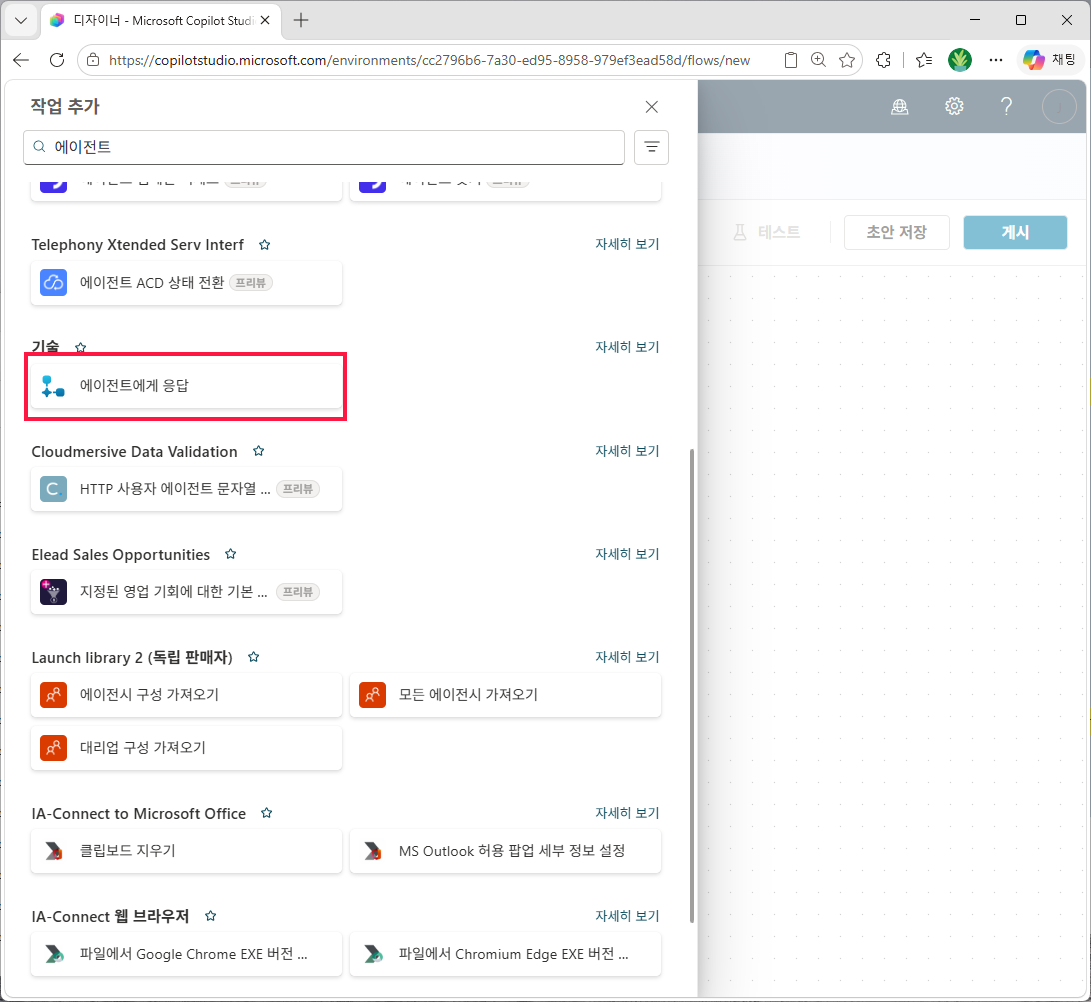Select MS Outlook 허용 팝업 세부 정보 설정
Image resolution: width=1091 pixels, height=1002 pixels.
pyautogui.click(x=505, y=851)
